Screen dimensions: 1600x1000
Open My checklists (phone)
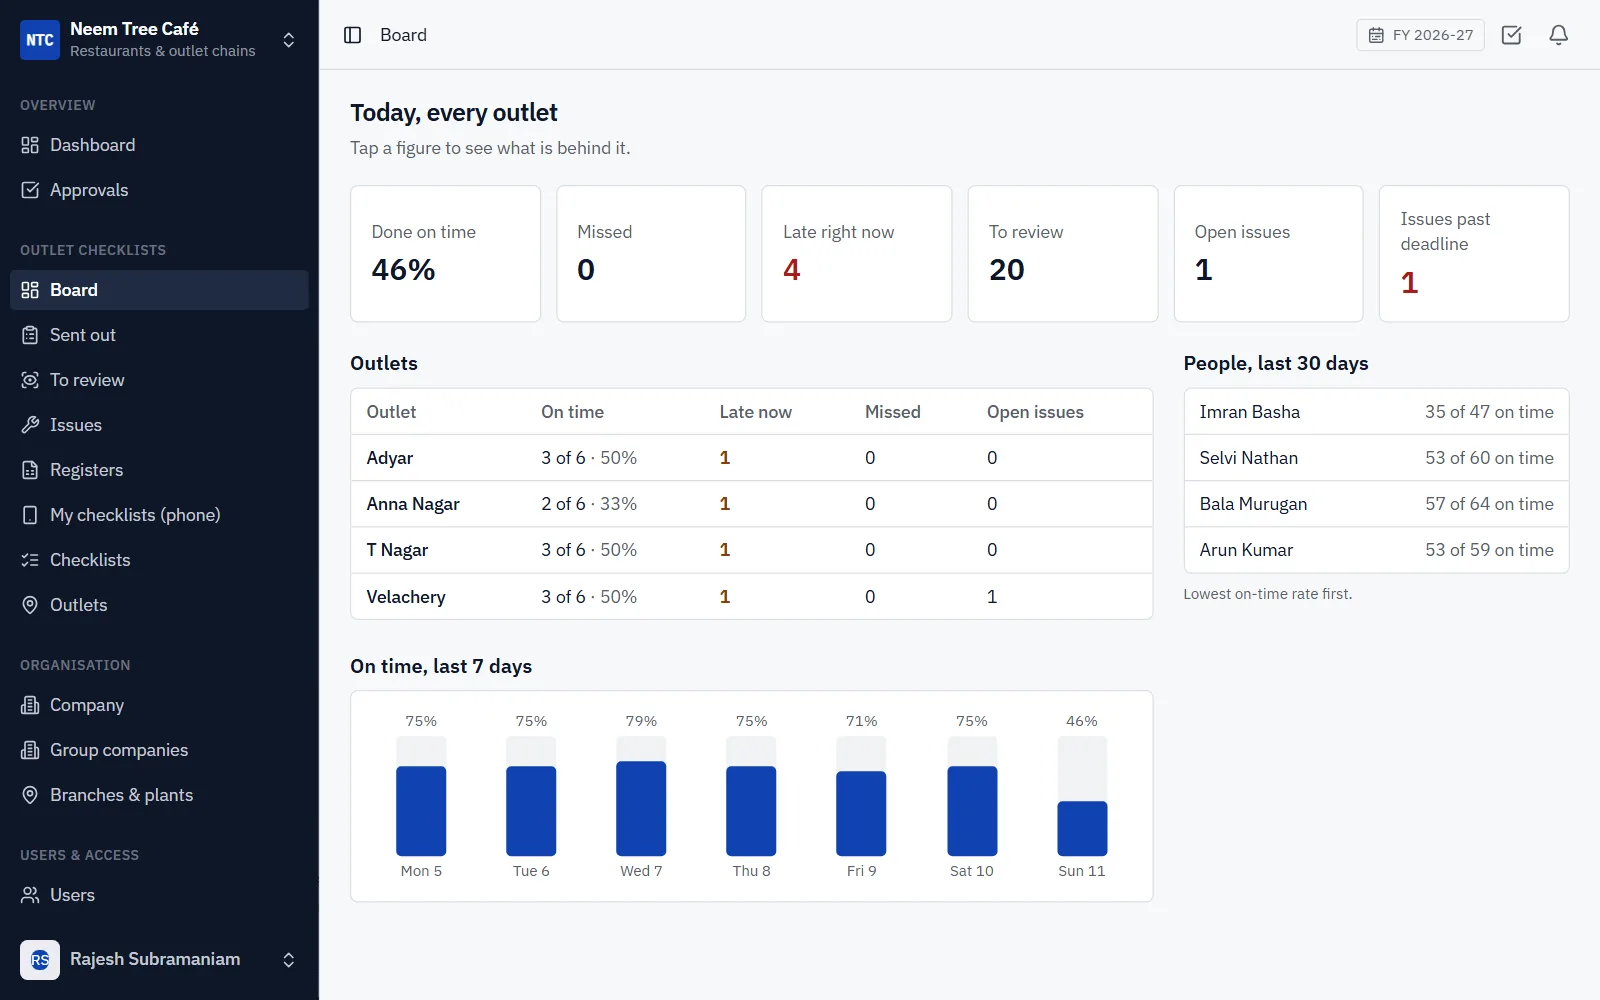[x=159, y=515]
